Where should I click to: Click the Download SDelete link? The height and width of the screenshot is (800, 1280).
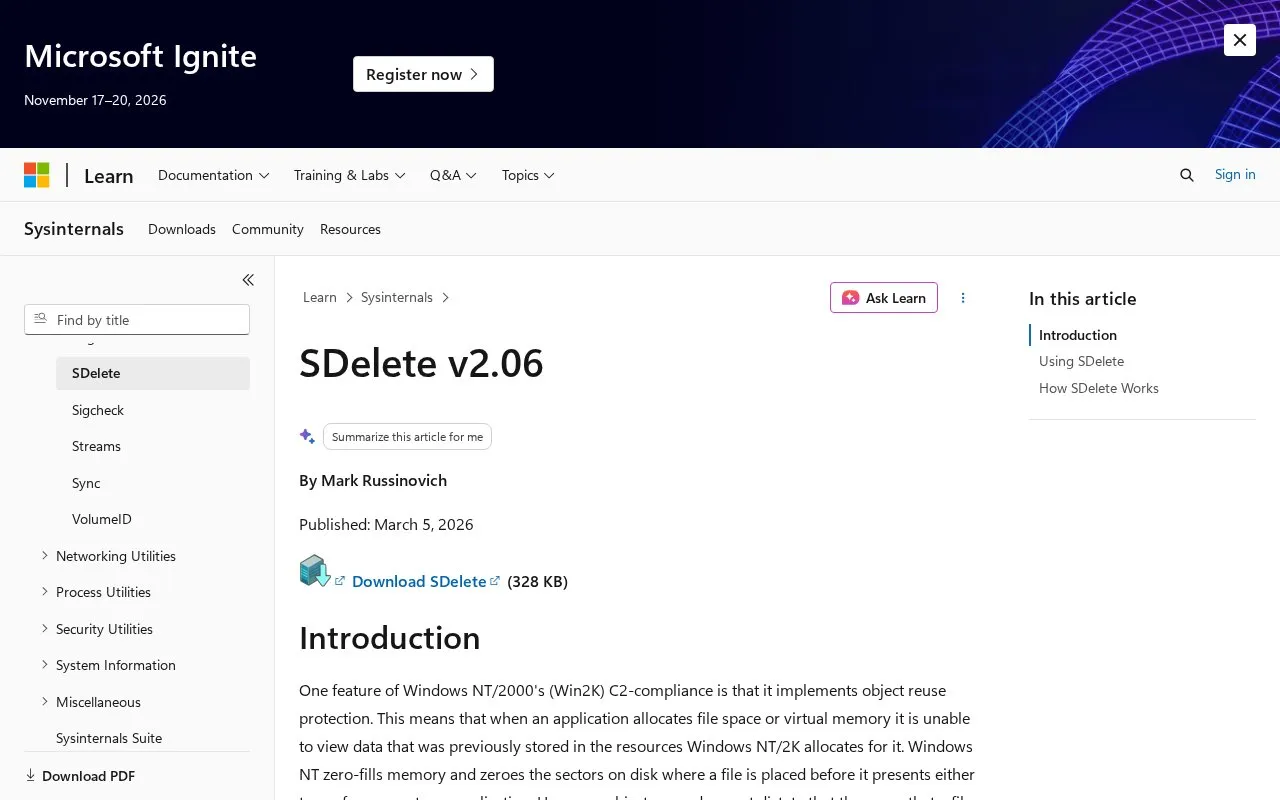coord(419,581)
